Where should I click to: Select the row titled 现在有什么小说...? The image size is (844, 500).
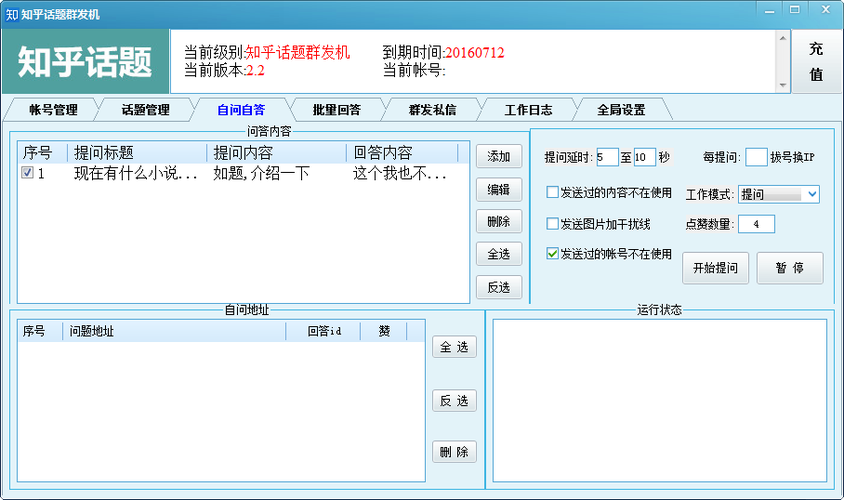(x=243, y=173)
